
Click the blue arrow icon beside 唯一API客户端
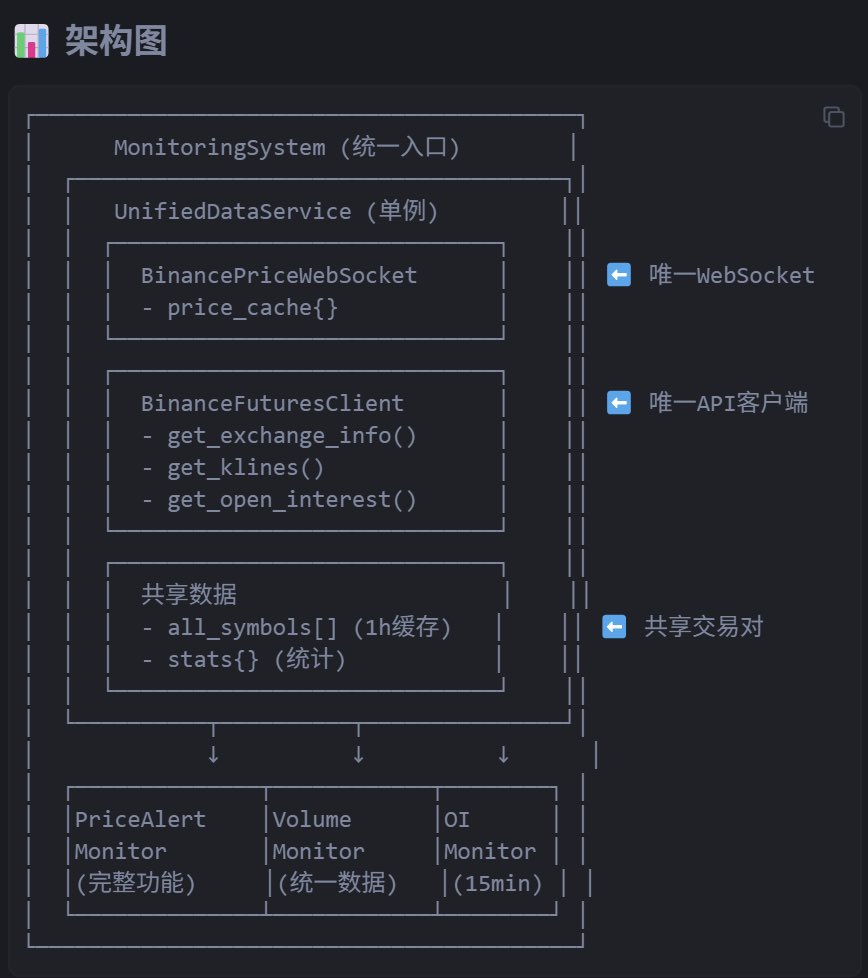(619, 403)
